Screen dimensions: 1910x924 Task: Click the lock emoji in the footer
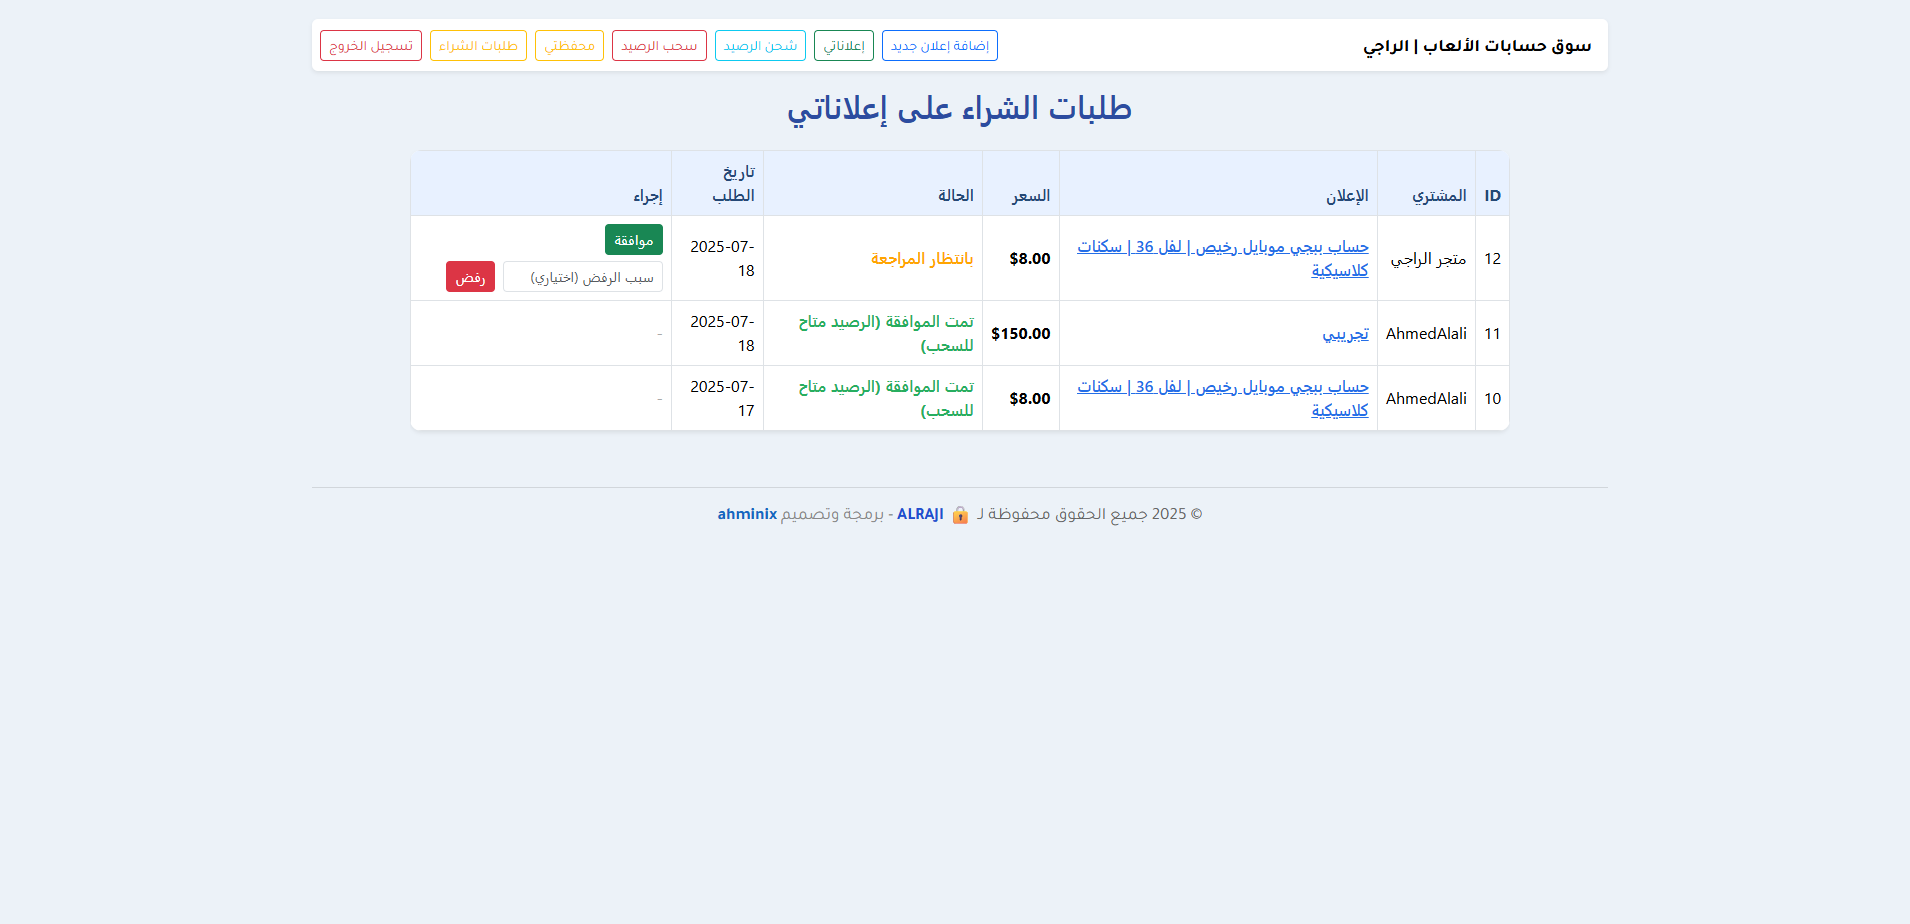point(960,515)
